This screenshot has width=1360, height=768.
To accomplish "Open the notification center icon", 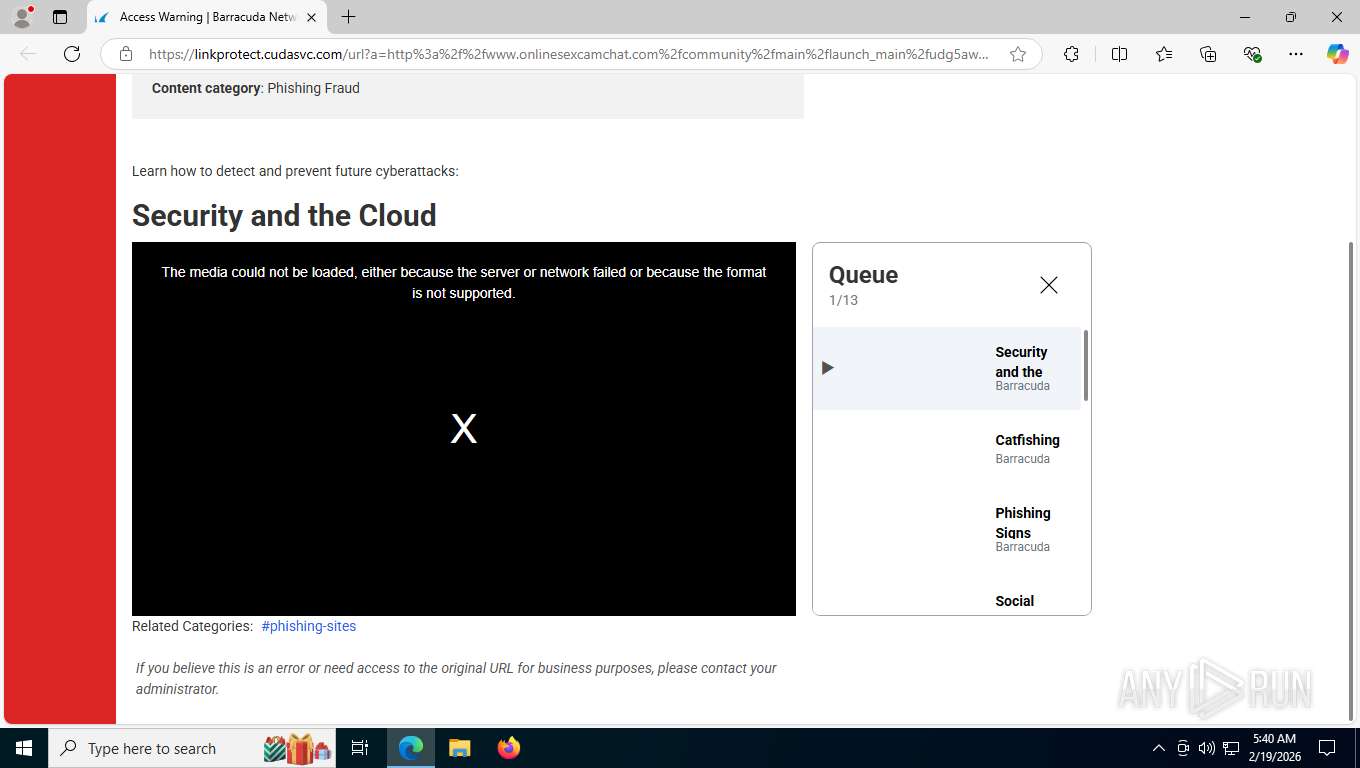I will 1327,748.
